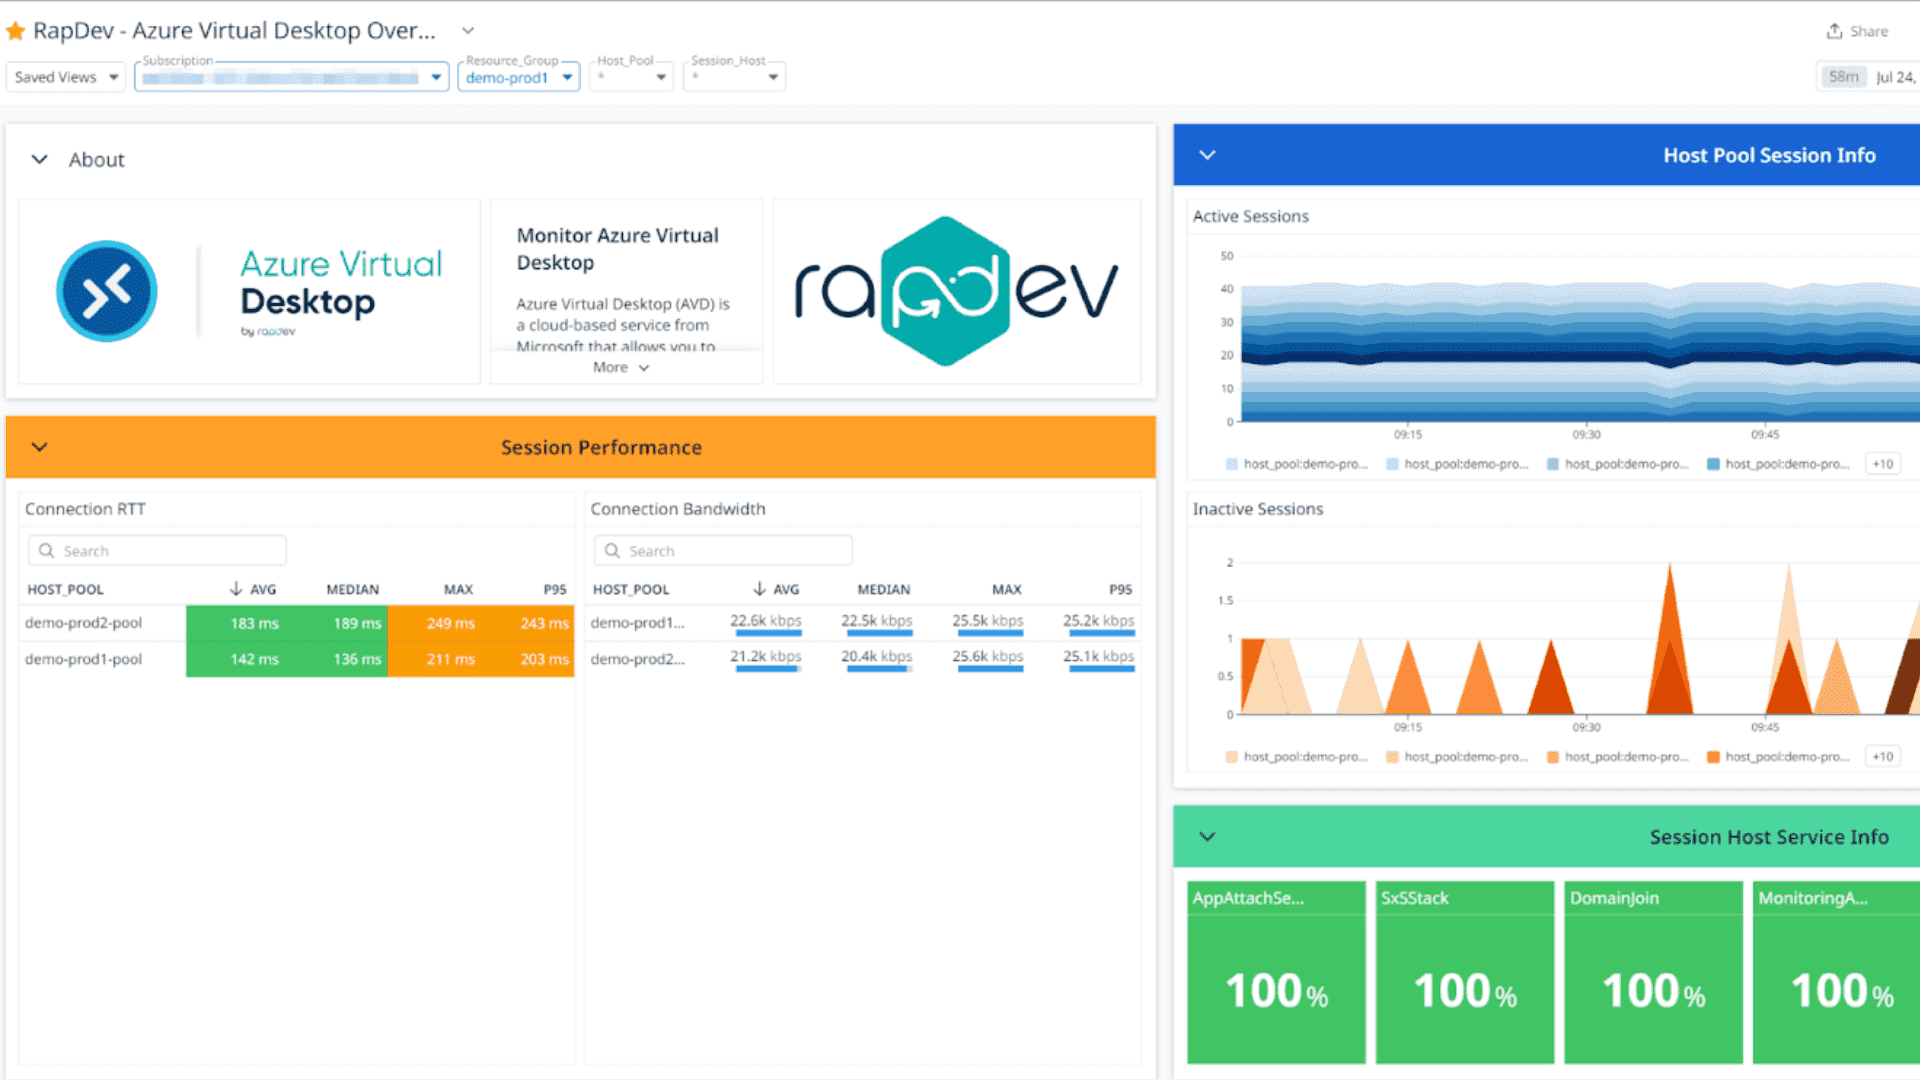Click the Share button
Viewport: 1920px width, 1080px height.
point(1857,31)
